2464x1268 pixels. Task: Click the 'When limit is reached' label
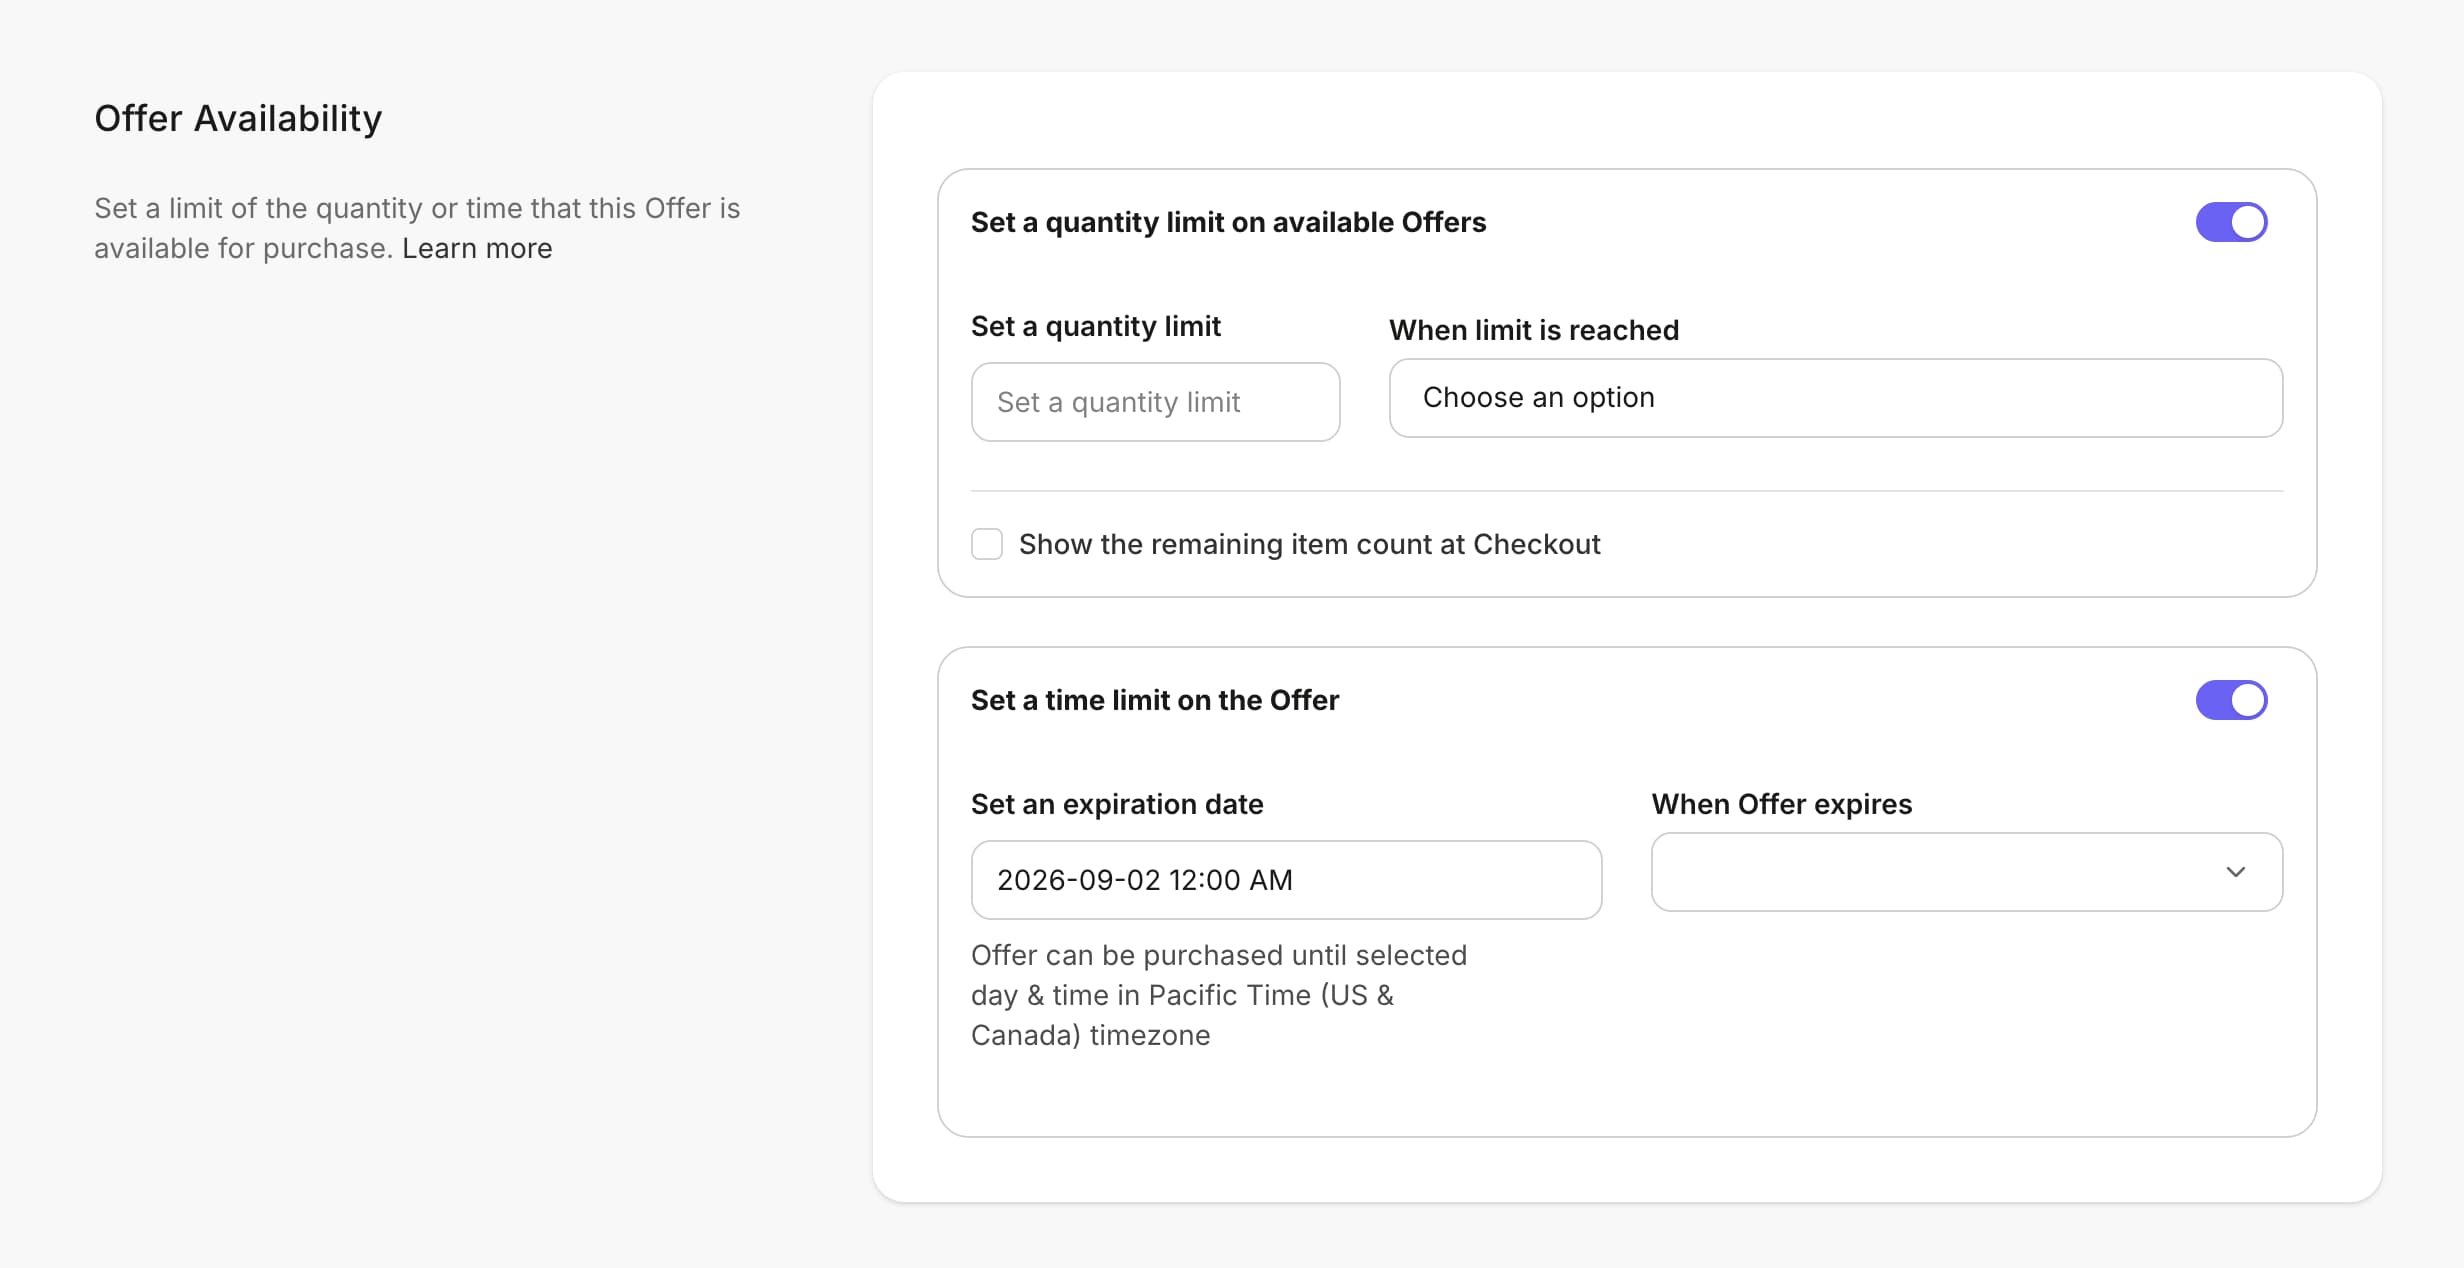(1534, 330)
